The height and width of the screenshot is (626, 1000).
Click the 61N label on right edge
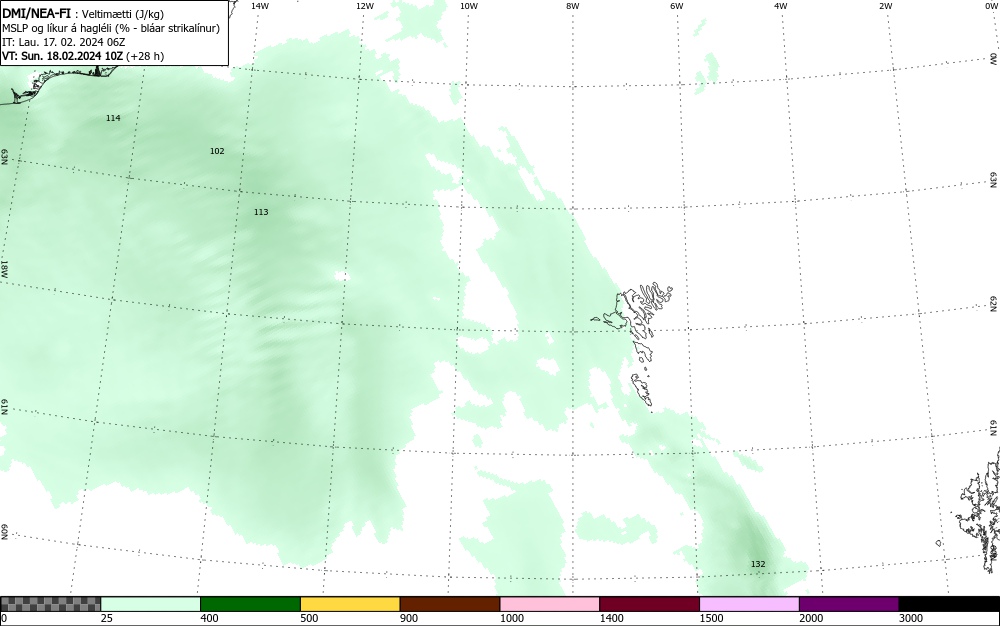[994, 428]
